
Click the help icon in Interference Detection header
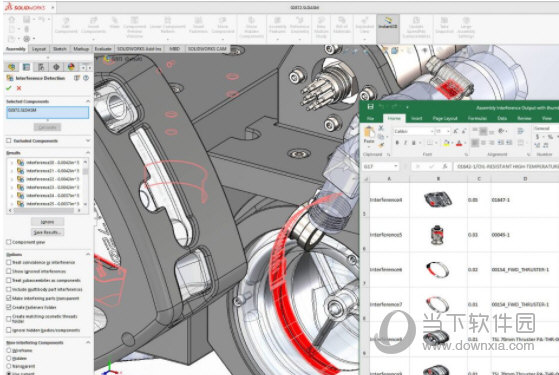[x=86, y=78]
